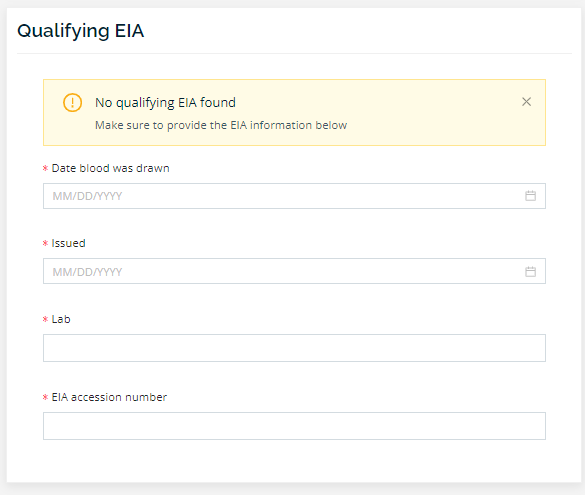The height and width of the screenshot is (495, 585).
Task: Select the Date blood was drawn label
Action: (110, 168)
